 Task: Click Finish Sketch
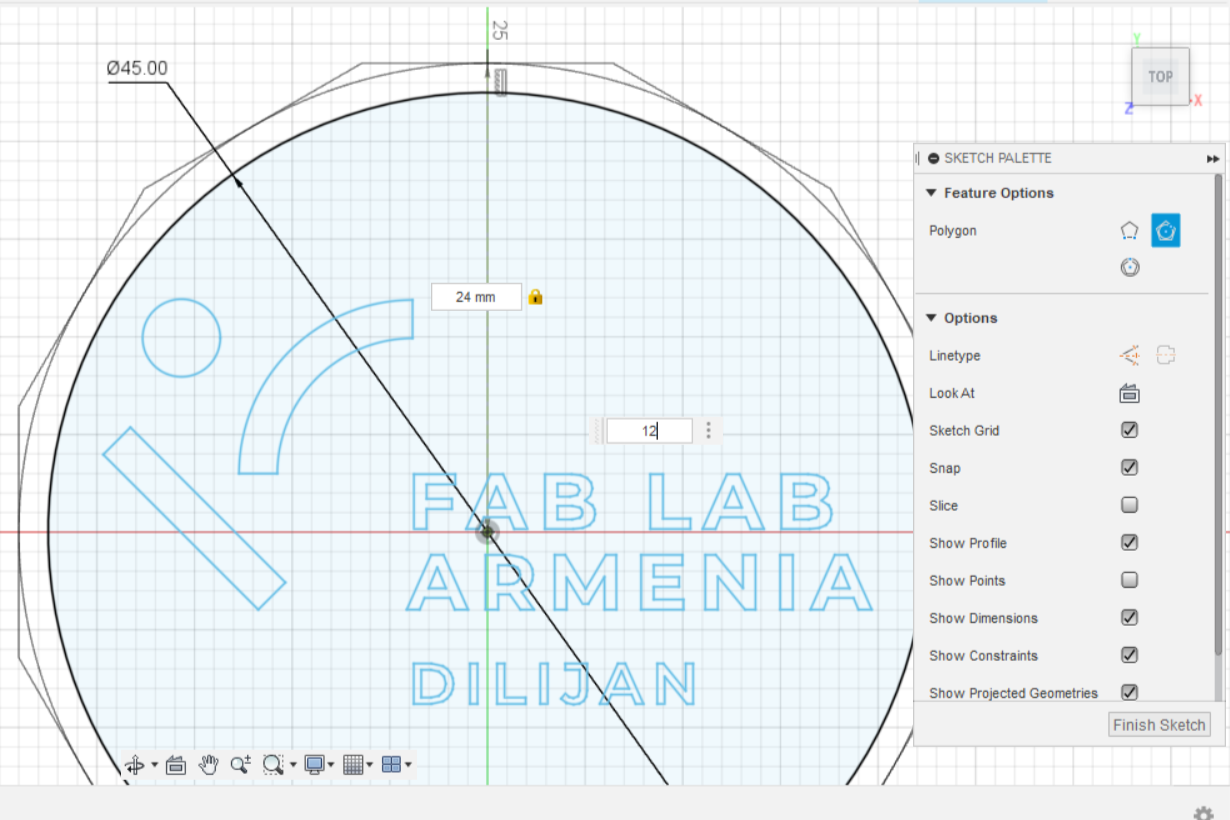pos(1159,724)
